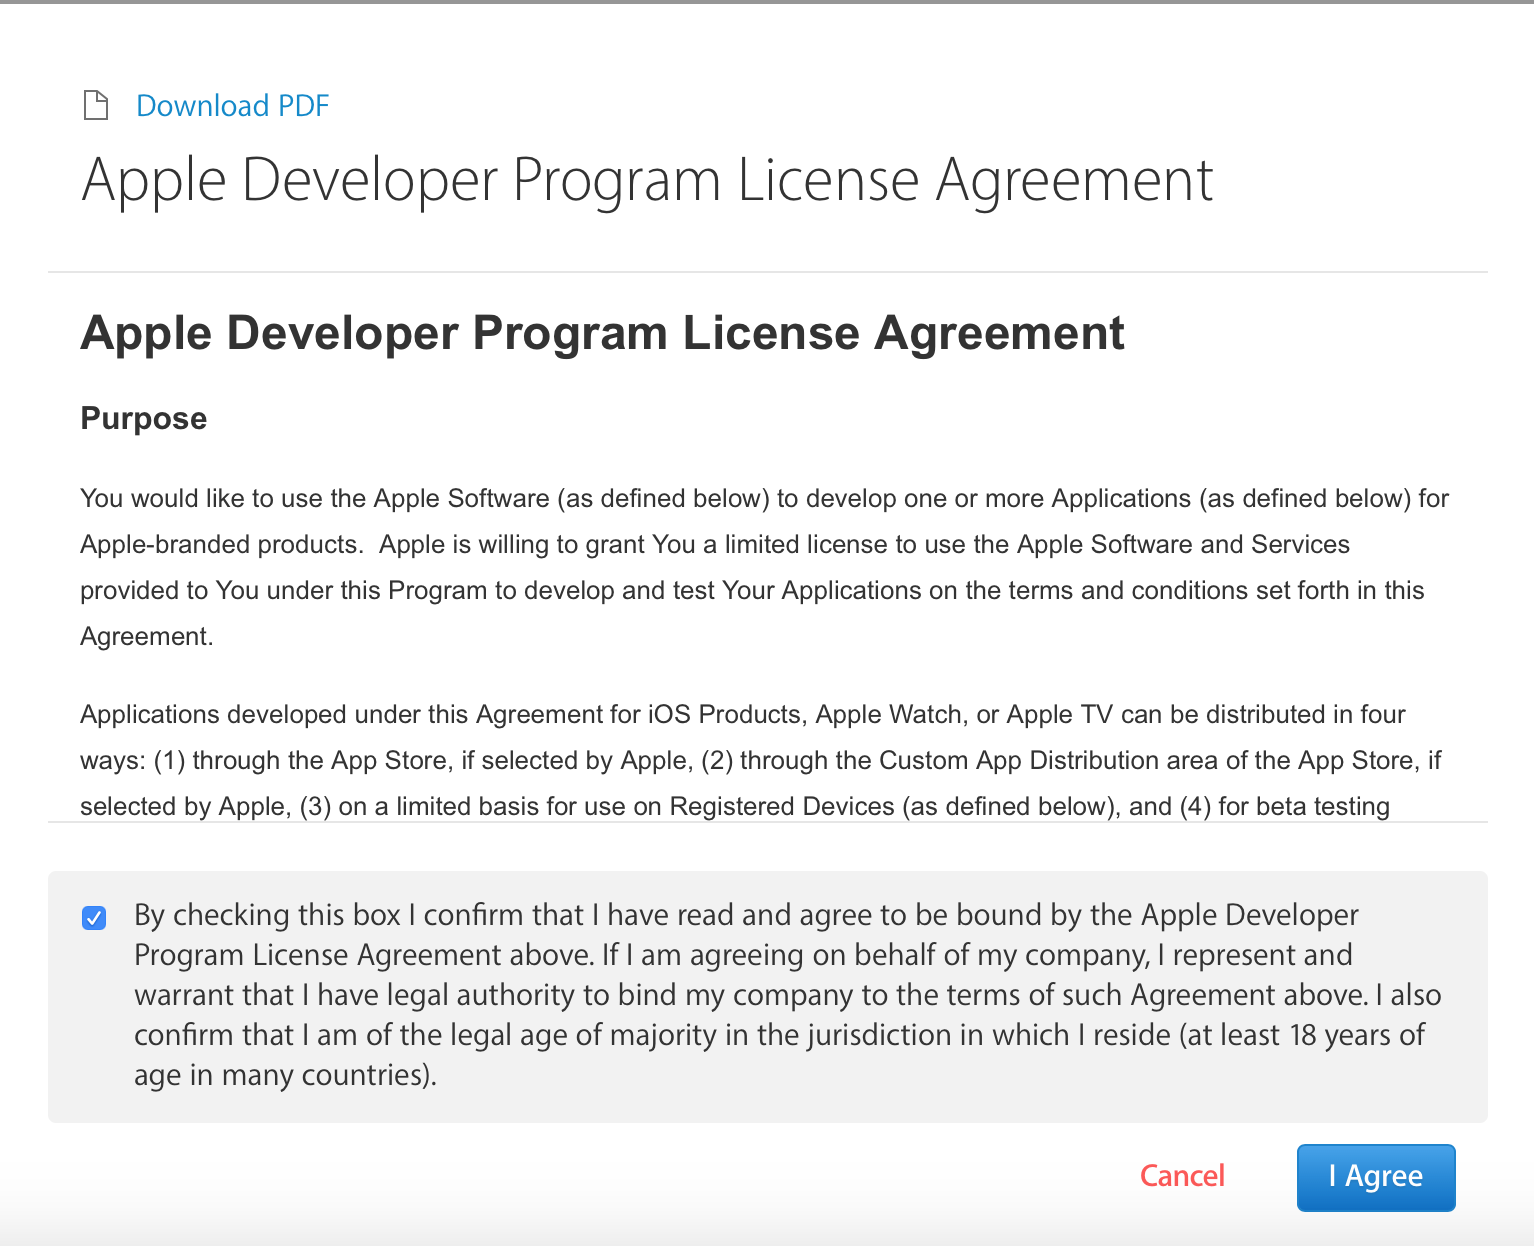Click the Cancel link
This screenshot has width=1534, height=1246.
[1182, 1176]
